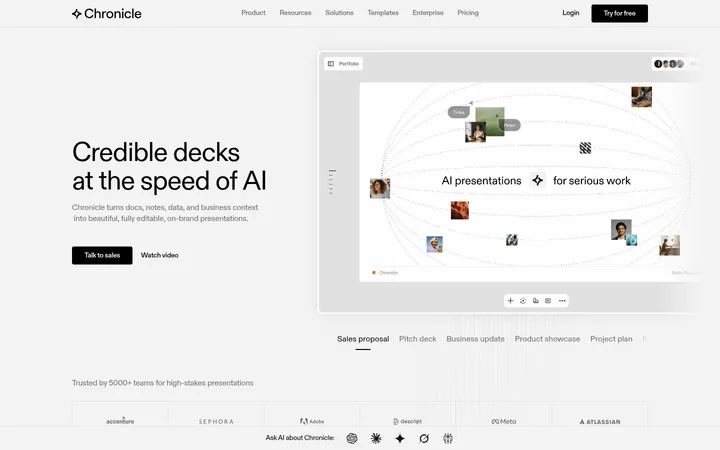Click the curly-haired woman photo on the slide's left edge

[x=380, y=188]
